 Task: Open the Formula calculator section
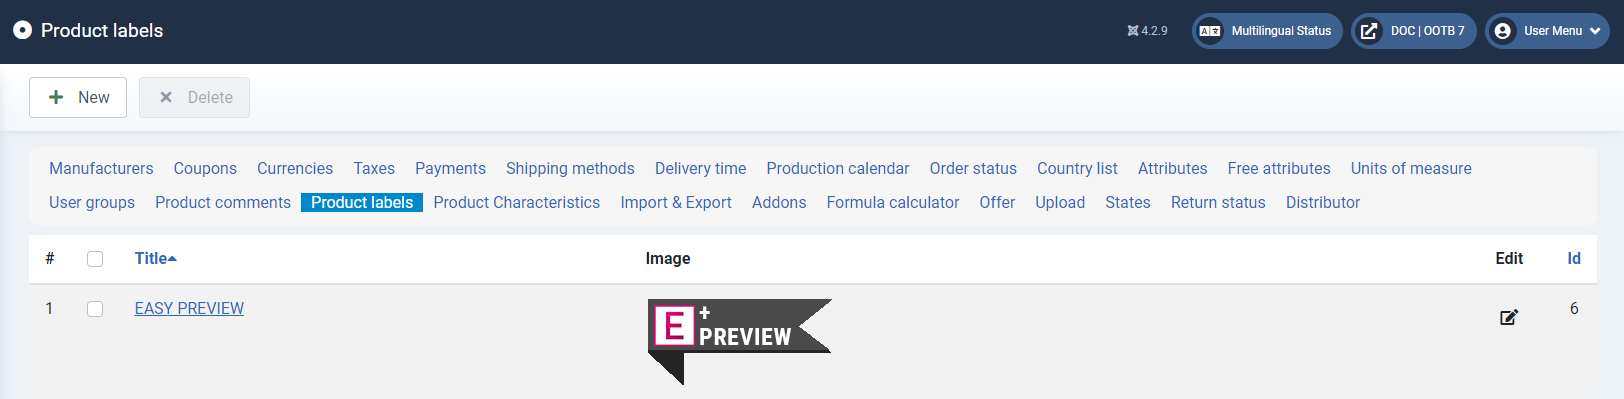pos(893,202)
